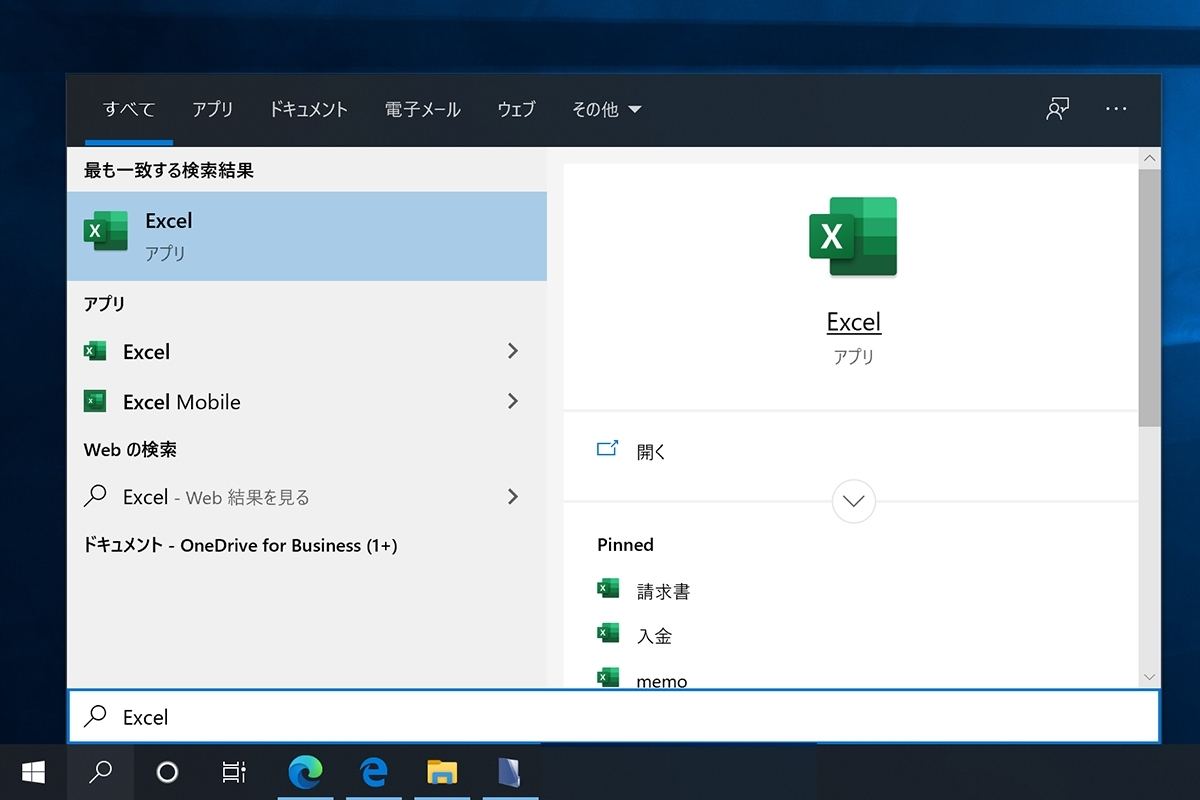1200x800 pixels.
Task: Click the underlined Excel title link in the preview
Action: tap(853, 322)
